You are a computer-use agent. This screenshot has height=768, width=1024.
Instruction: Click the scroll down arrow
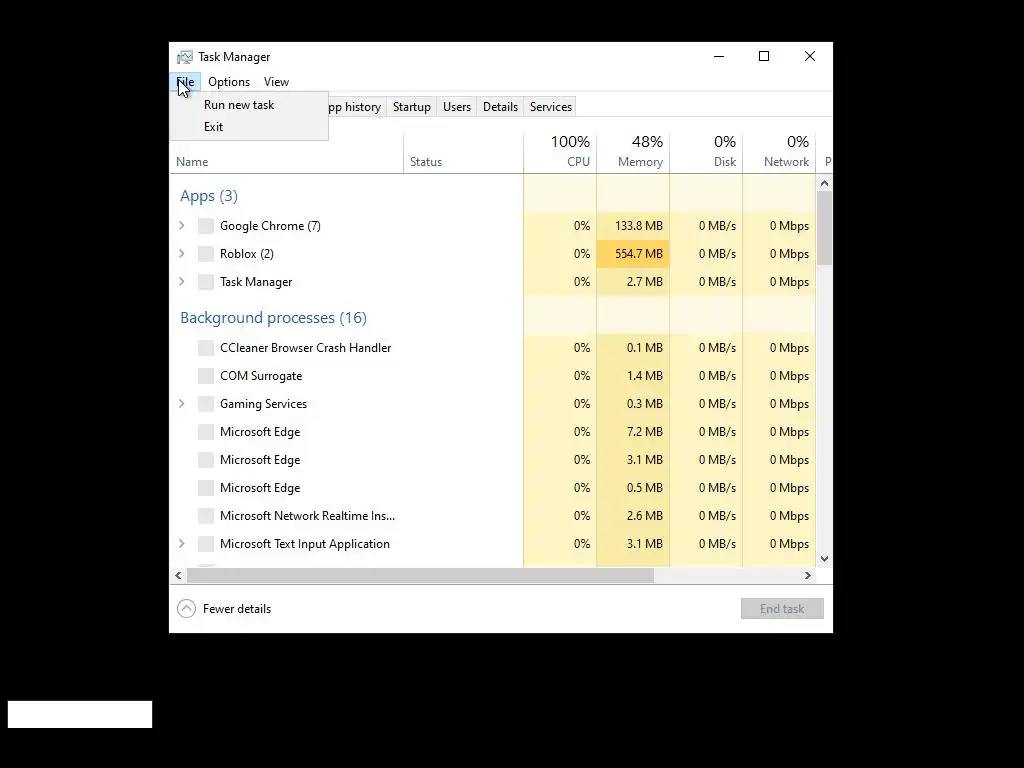click(x=824, y=559)
